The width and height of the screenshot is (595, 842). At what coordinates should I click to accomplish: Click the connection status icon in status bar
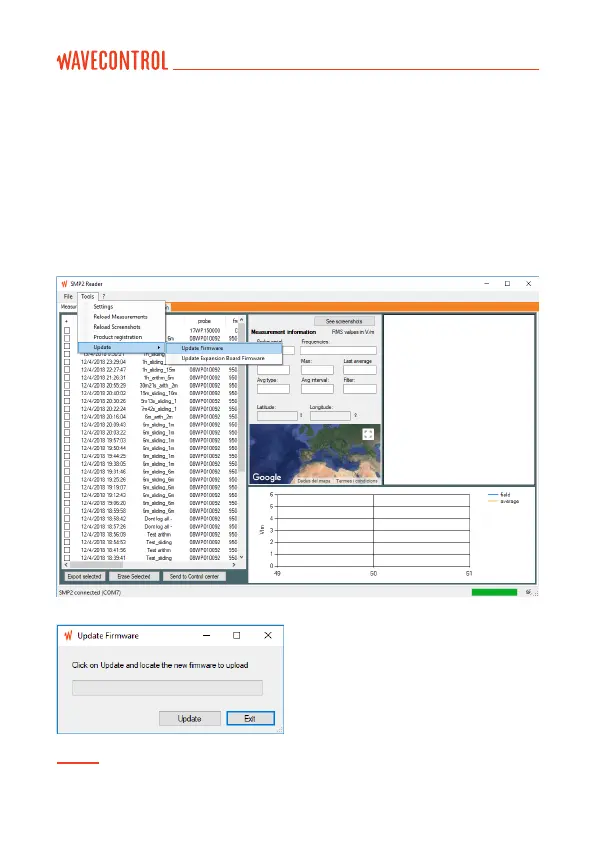click(x=529, y=592)
